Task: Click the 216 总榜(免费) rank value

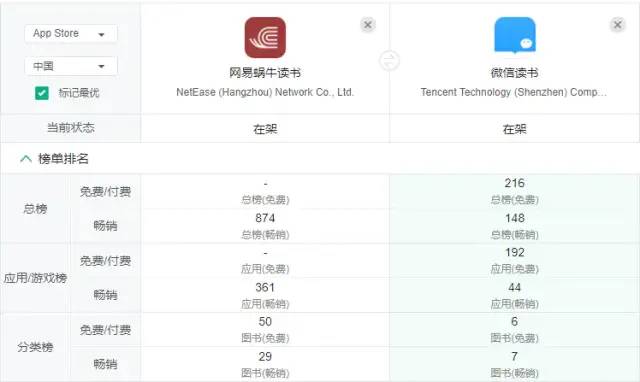Action: coord(515,183)
